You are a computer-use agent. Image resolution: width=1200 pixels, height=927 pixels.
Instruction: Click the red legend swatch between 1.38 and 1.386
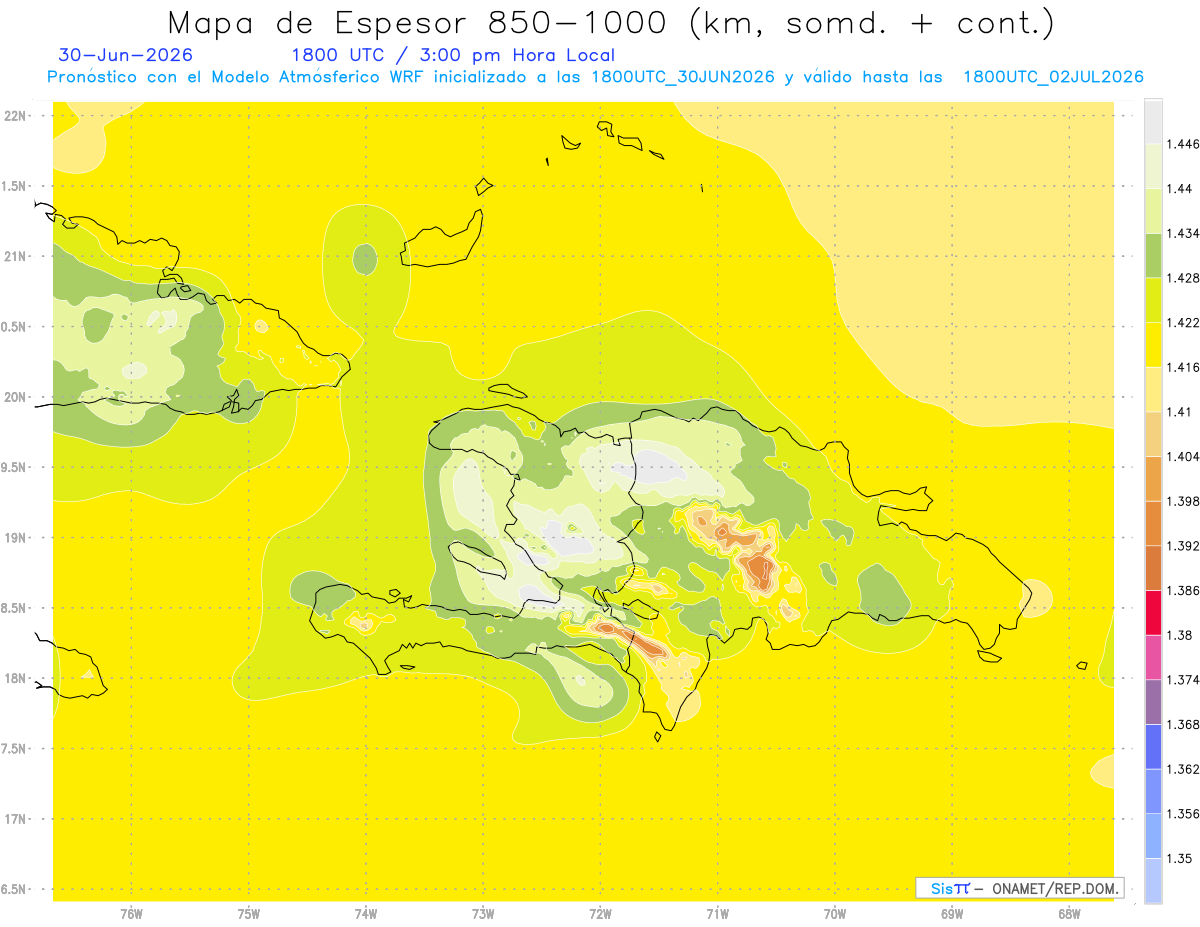coord(1153,613)
